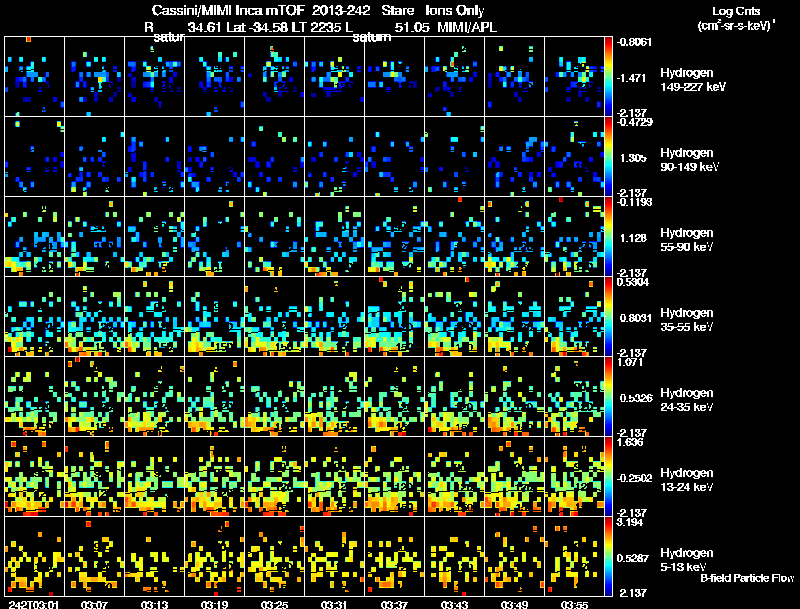The width and height of the screenshot is (800, 609).
Task: Click the '-1.471' colorbar value
Action: pos(632,78)
